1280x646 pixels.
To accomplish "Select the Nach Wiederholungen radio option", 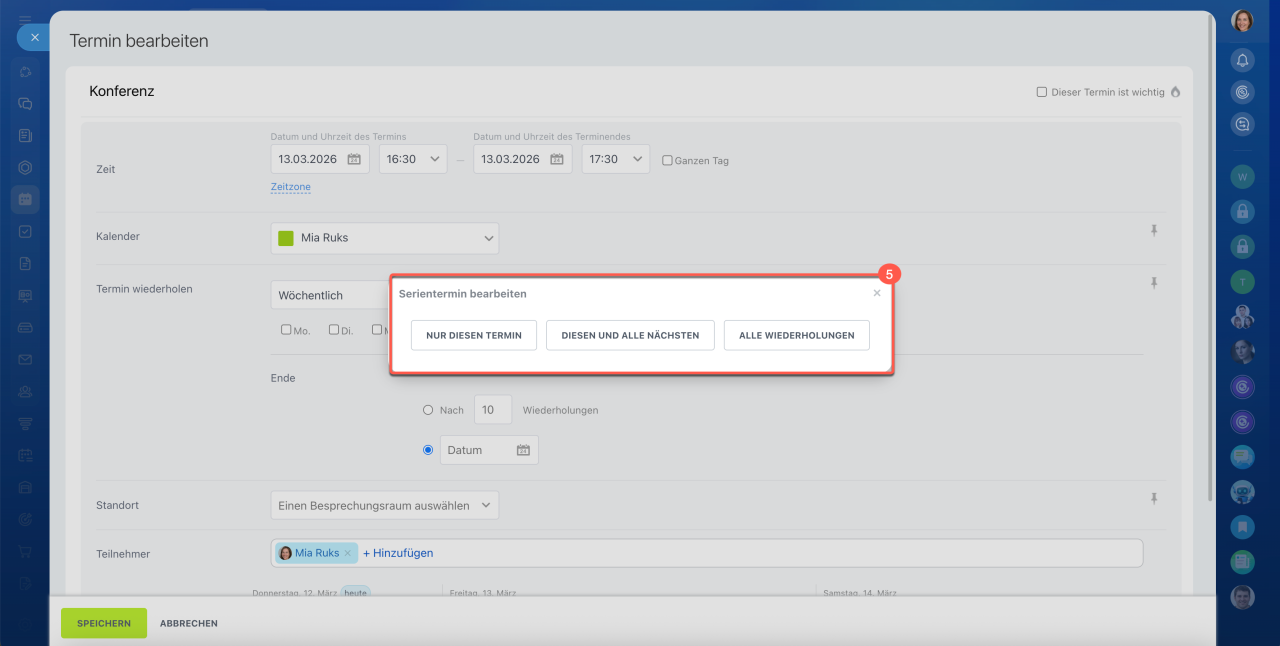I will coord(428,410).
